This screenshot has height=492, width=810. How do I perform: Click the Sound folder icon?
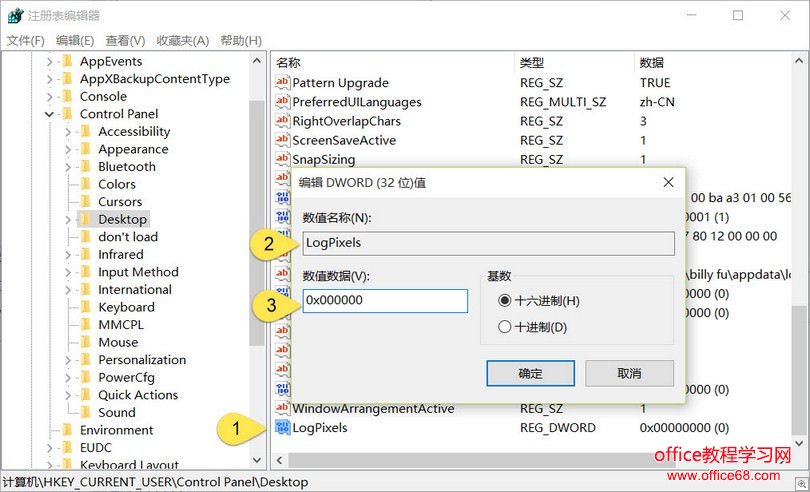click(86, 413)
